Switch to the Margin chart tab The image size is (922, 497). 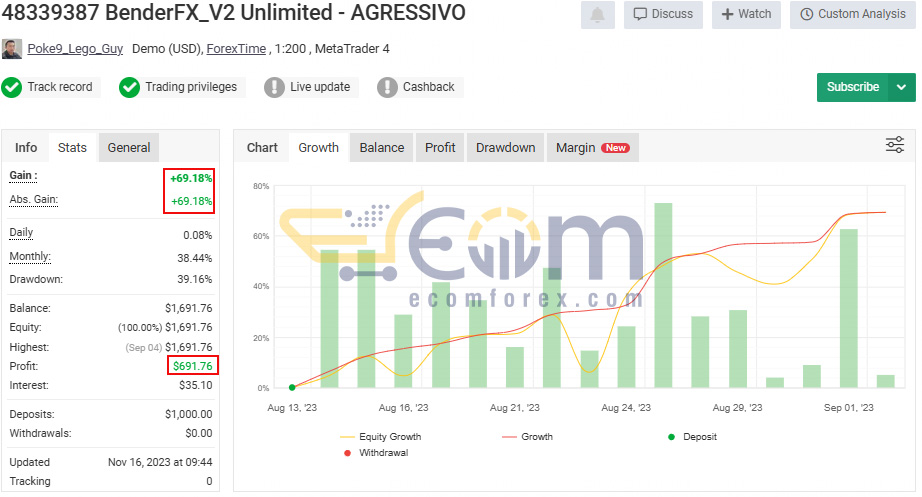pyautogui.click(x=593, y=148)
